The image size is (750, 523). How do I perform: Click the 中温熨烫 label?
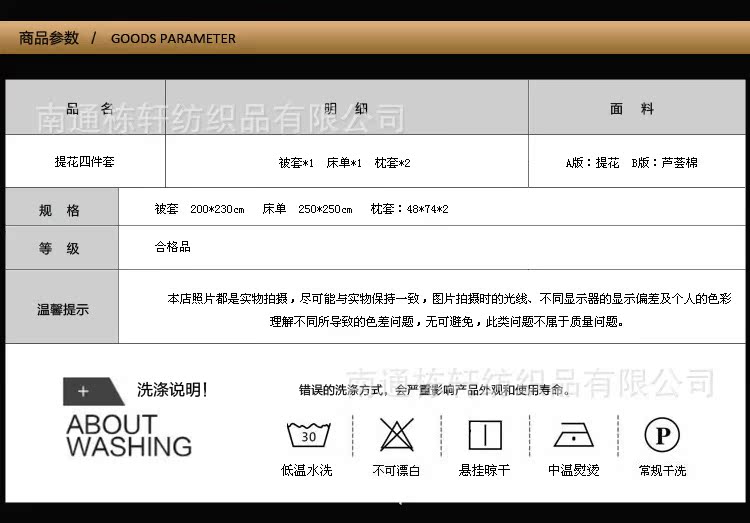[574, 470]
